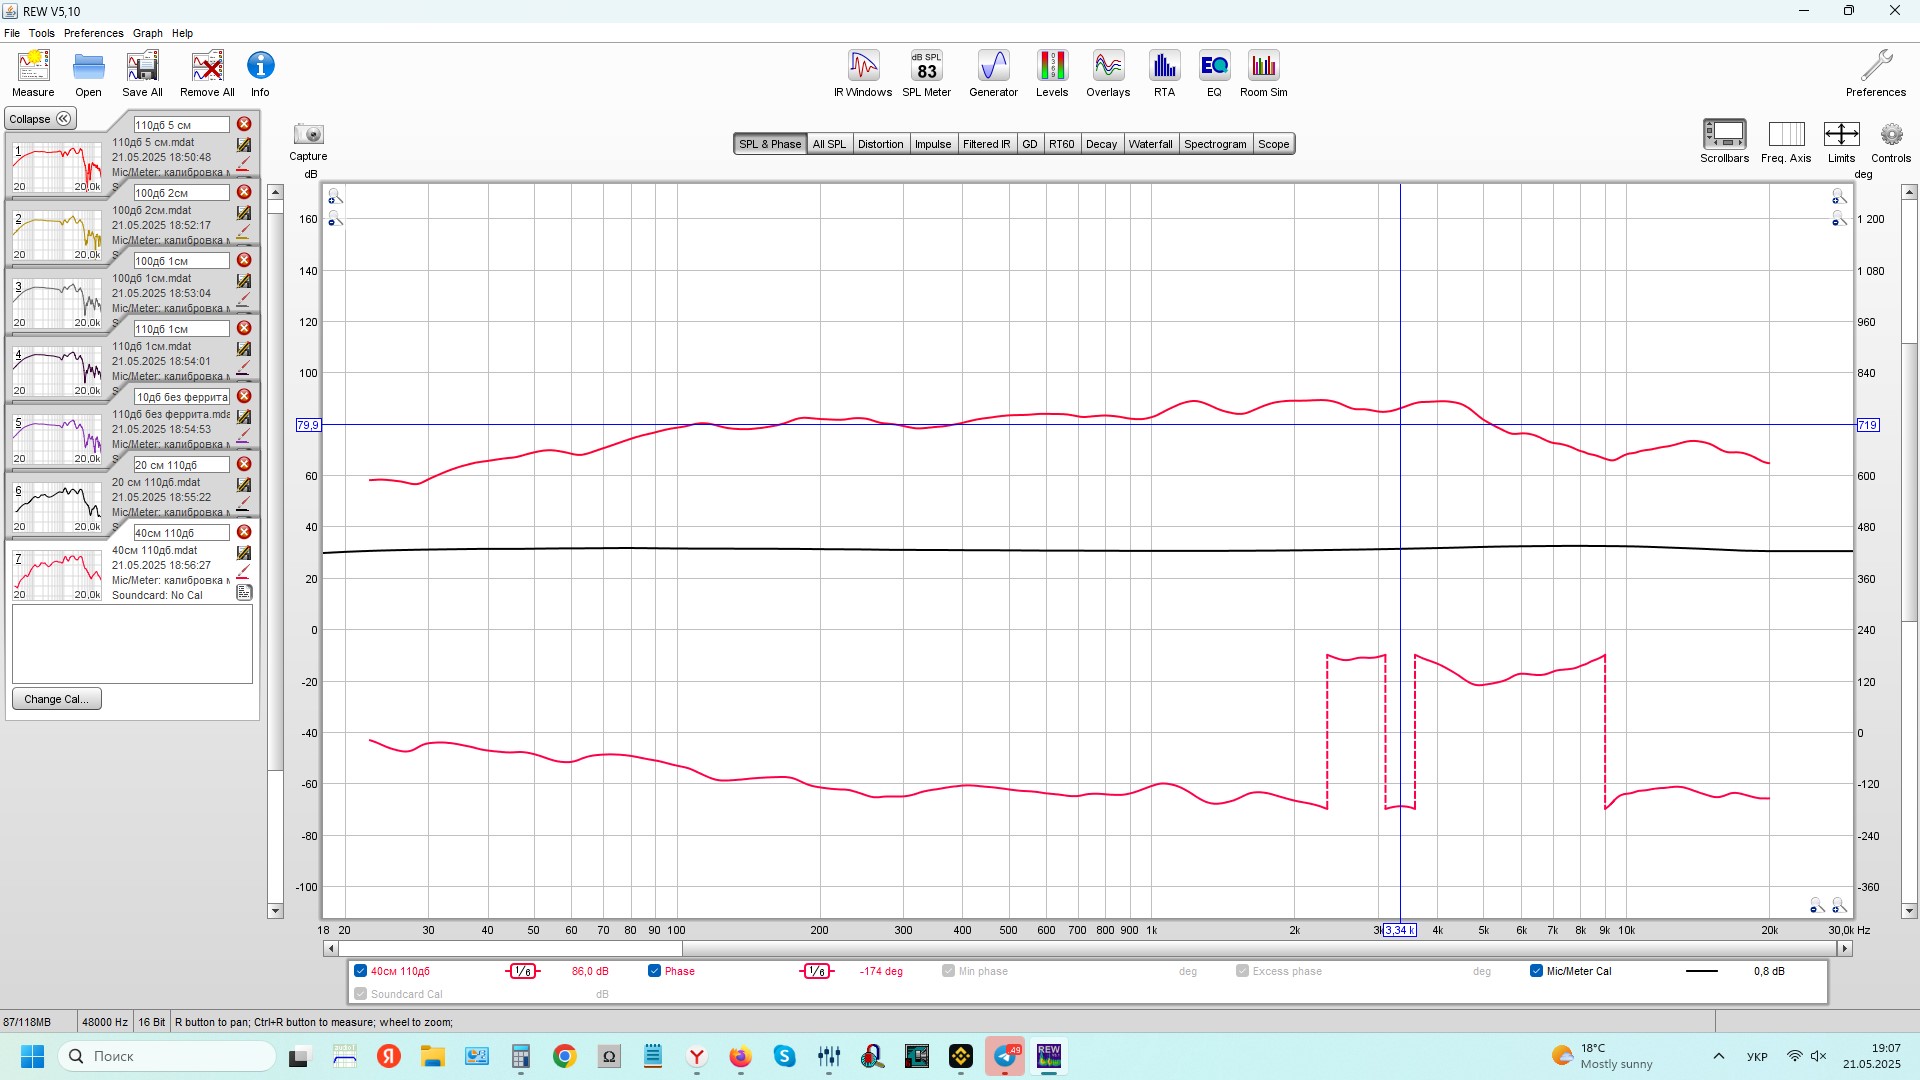This screenshot has width=1920, height=1080.
Task: Uncheck the Phase trace checkbox
Action: click(654, 971)
